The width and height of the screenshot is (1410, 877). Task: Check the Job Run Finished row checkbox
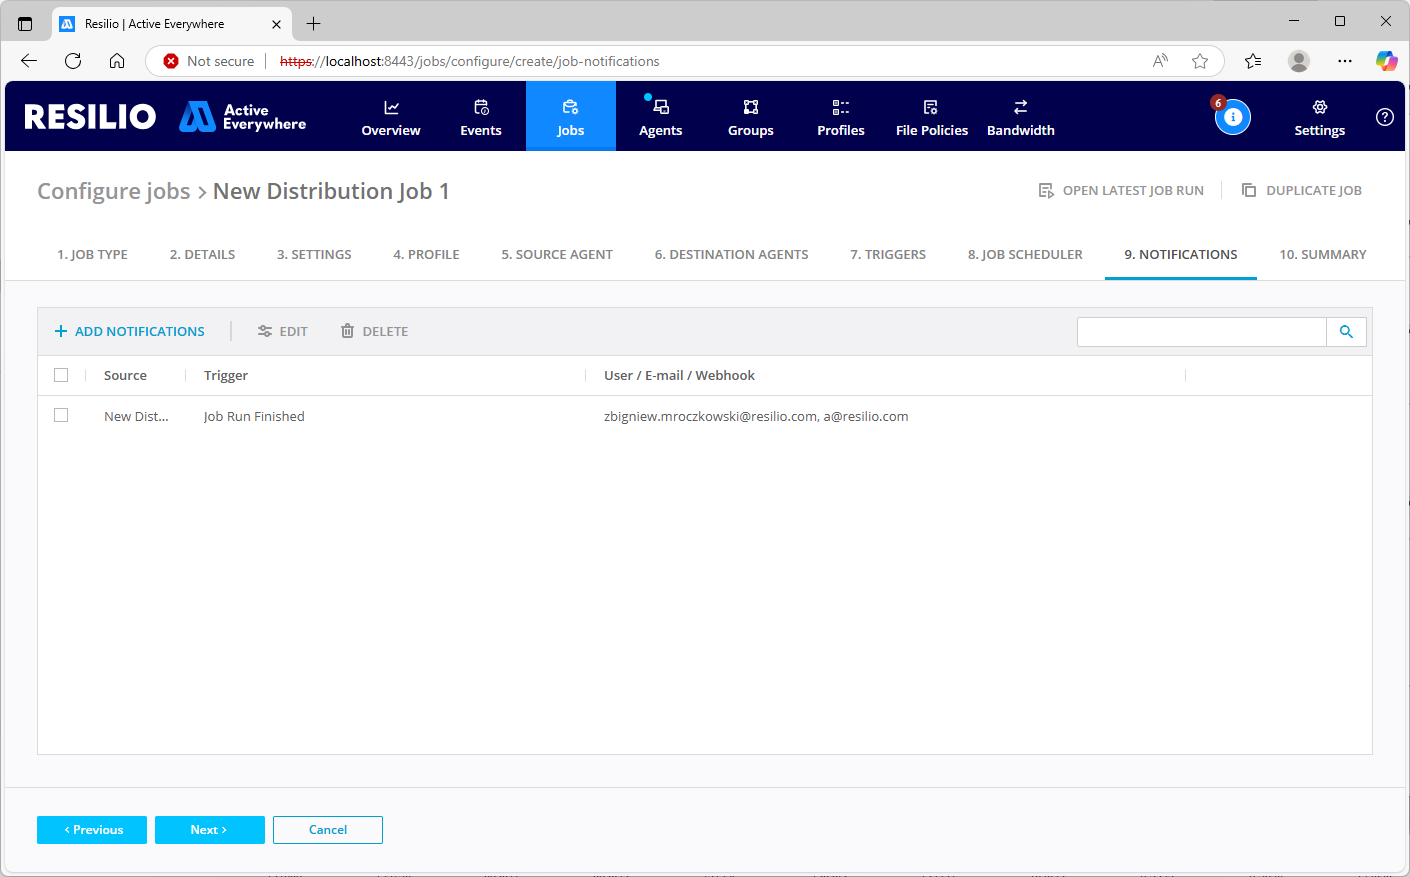61,416
